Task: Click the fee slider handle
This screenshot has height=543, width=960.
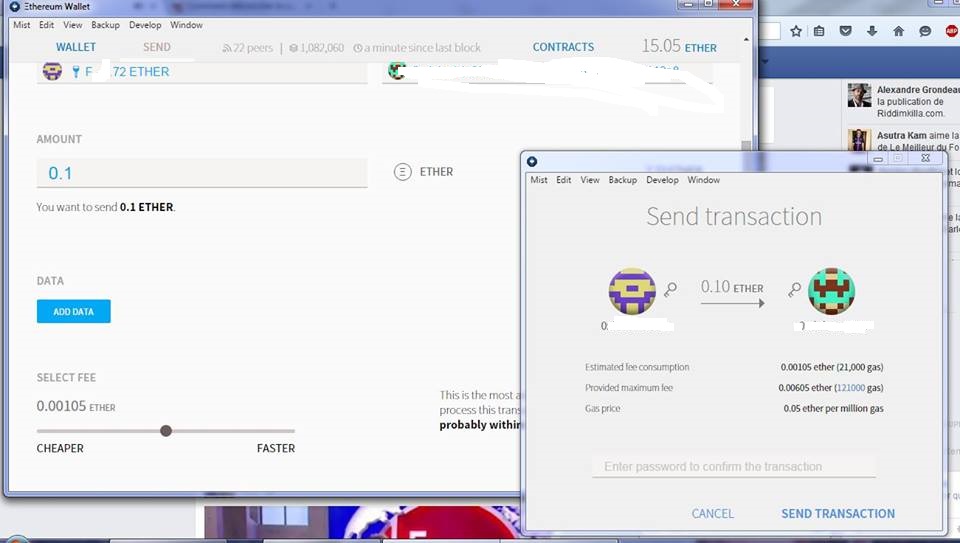Action: pyautogui.click(x=166, y=431)
